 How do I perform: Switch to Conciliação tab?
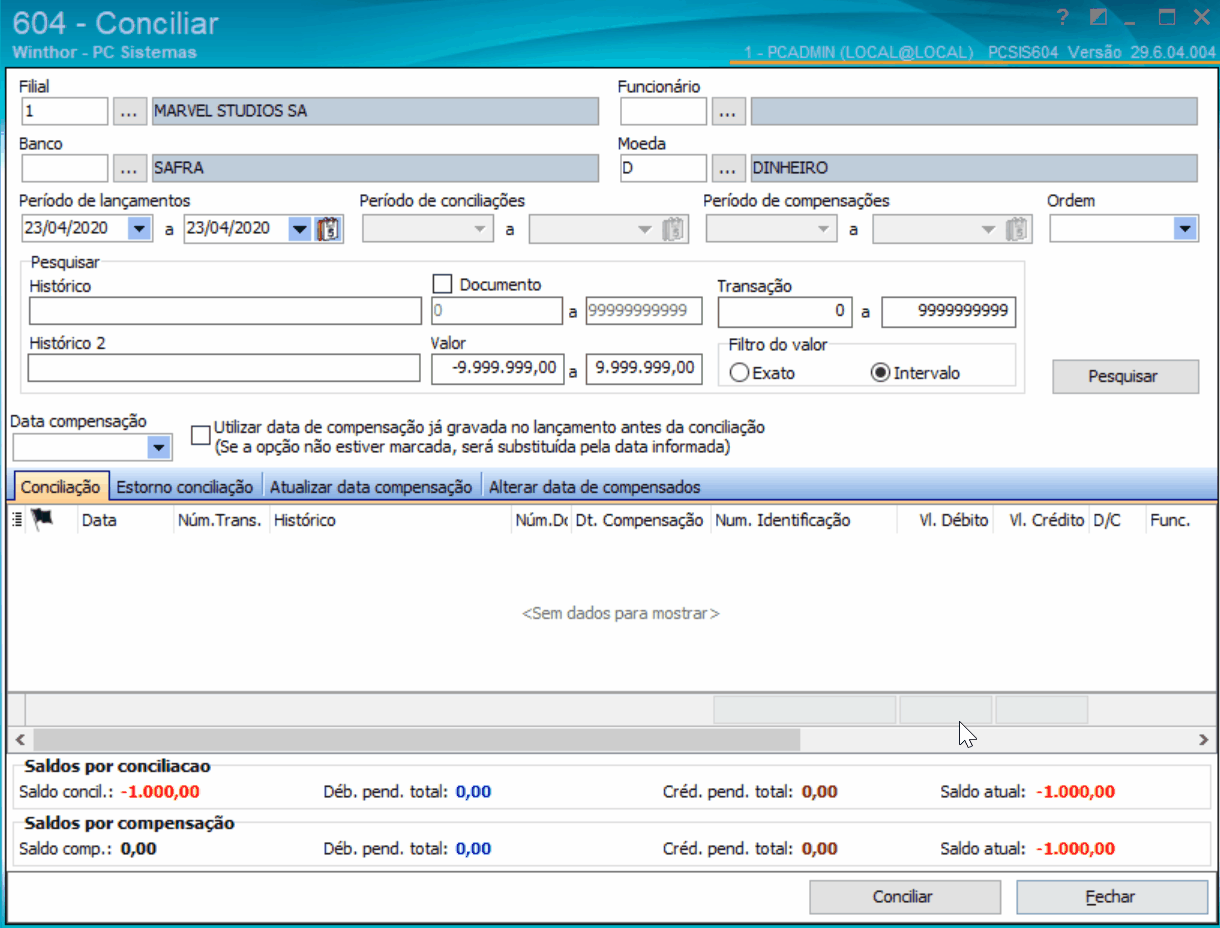point(60,487)
